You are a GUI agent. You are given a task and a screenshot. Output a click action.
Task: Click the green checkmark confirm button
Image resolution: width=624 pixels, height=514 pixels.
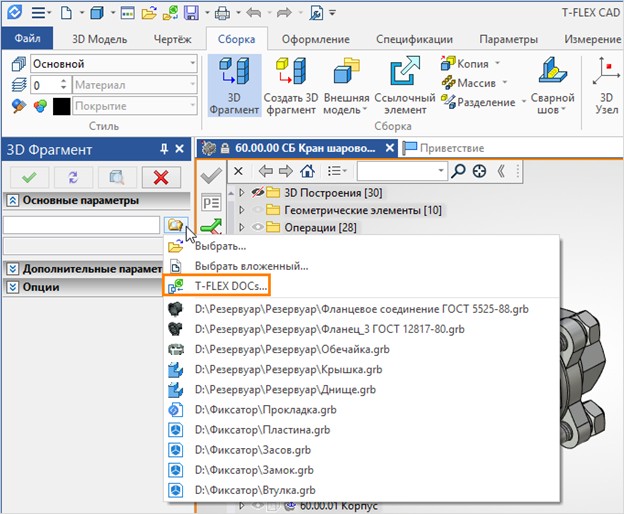(x=29, y=177)
